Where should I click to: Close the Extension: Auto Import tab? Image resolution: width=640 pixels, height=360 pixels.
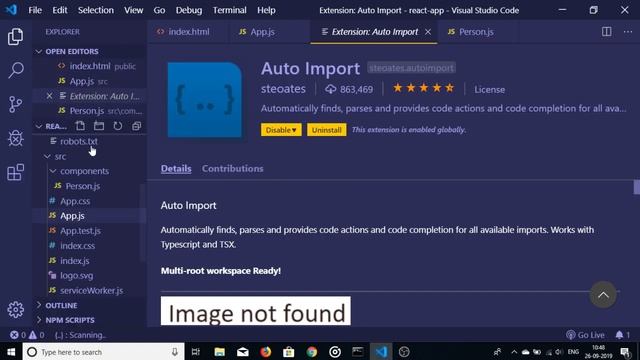pyautogui.click(x=428, y=31)
